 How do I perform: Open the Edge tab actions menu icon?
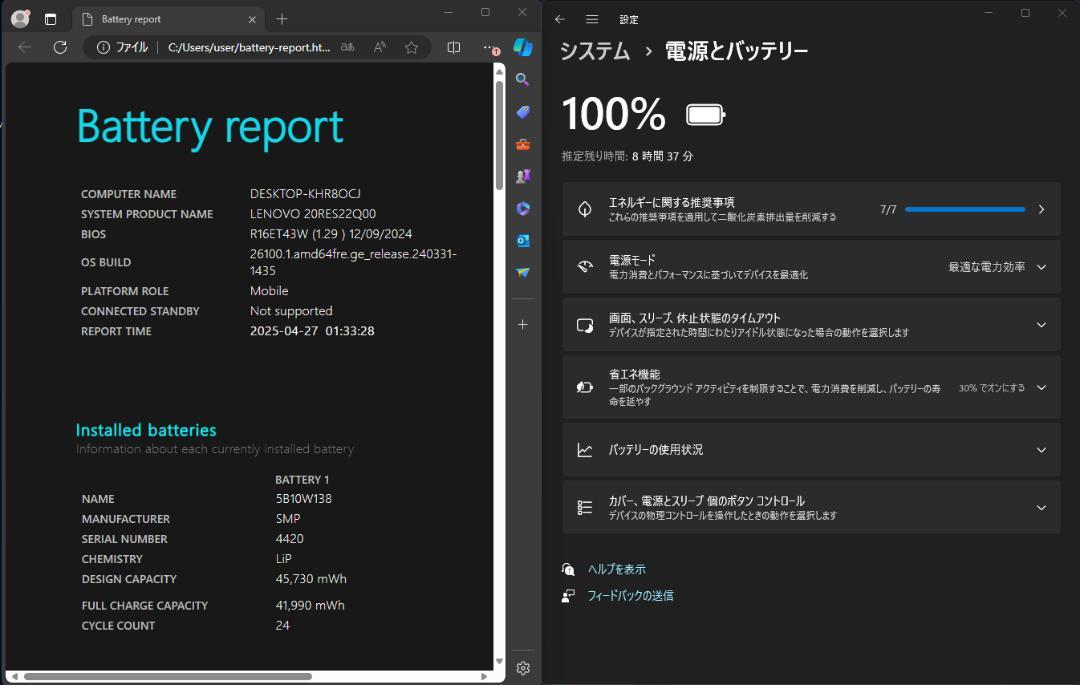[50, 19]
